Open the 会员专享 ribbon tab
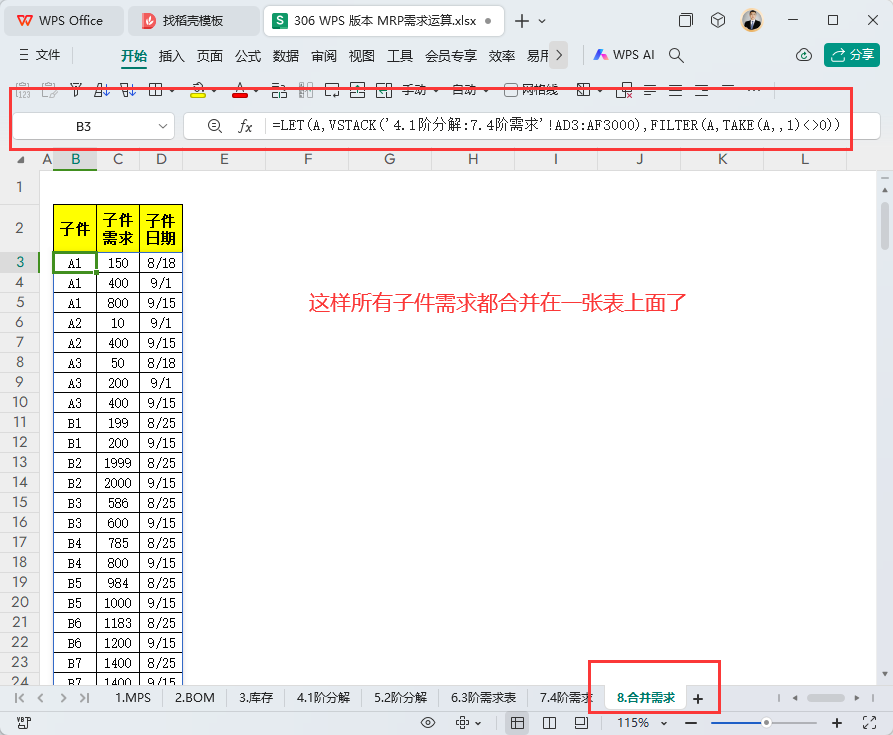 [x=450, y=56]
